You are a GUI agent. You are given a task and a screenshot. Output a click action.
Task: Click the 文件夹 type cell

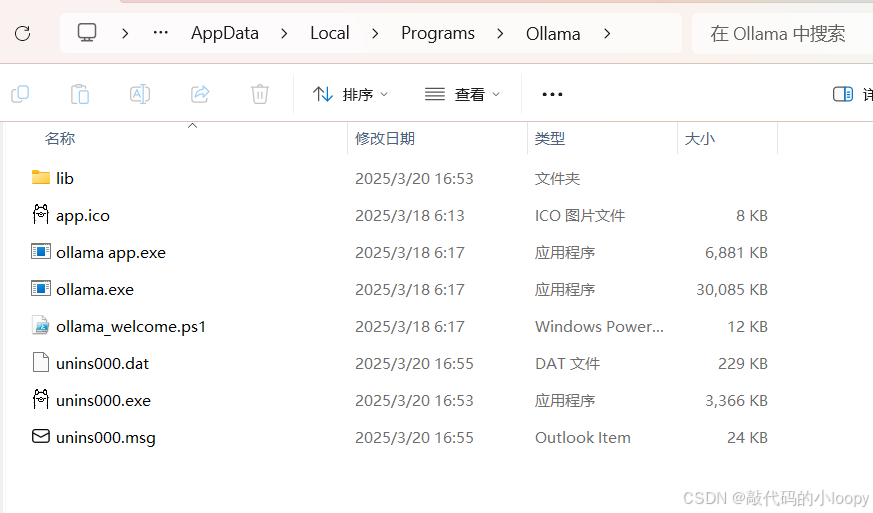point(557,178)
